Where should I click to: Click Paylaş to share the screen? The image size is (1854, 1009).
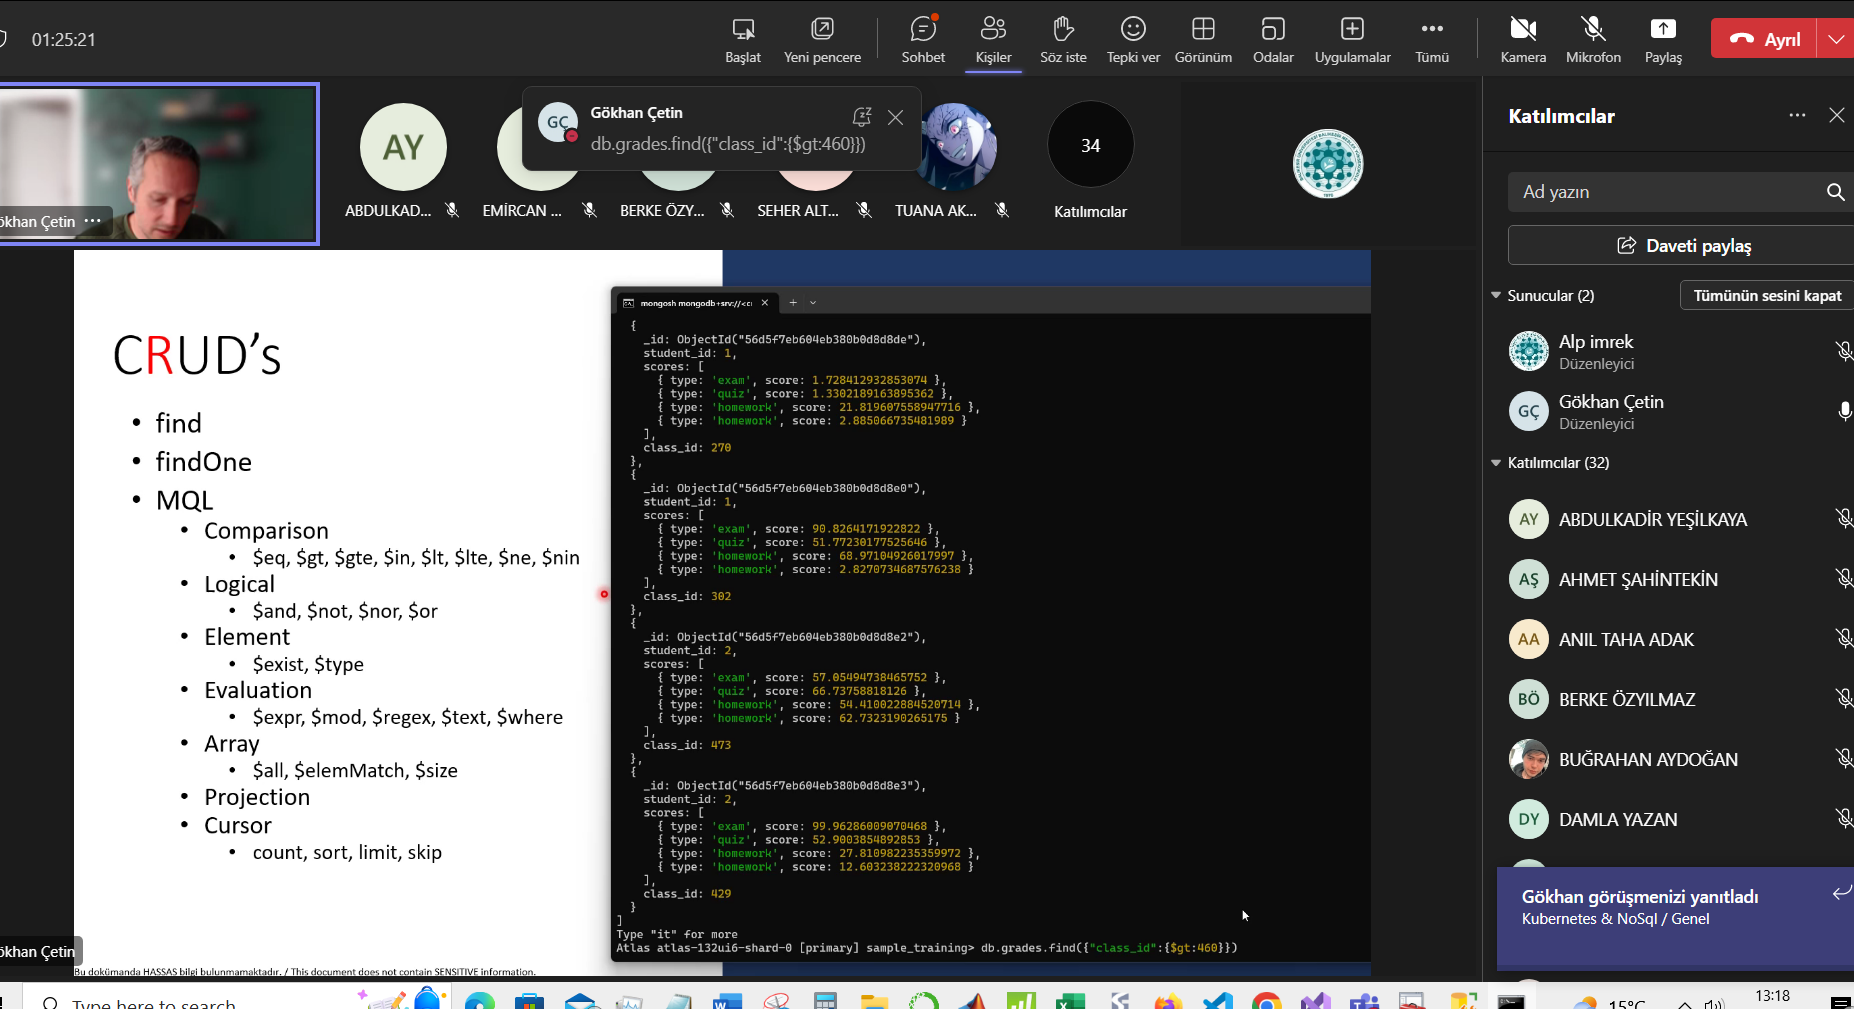pyautogui.click(x=1663, y=40)
